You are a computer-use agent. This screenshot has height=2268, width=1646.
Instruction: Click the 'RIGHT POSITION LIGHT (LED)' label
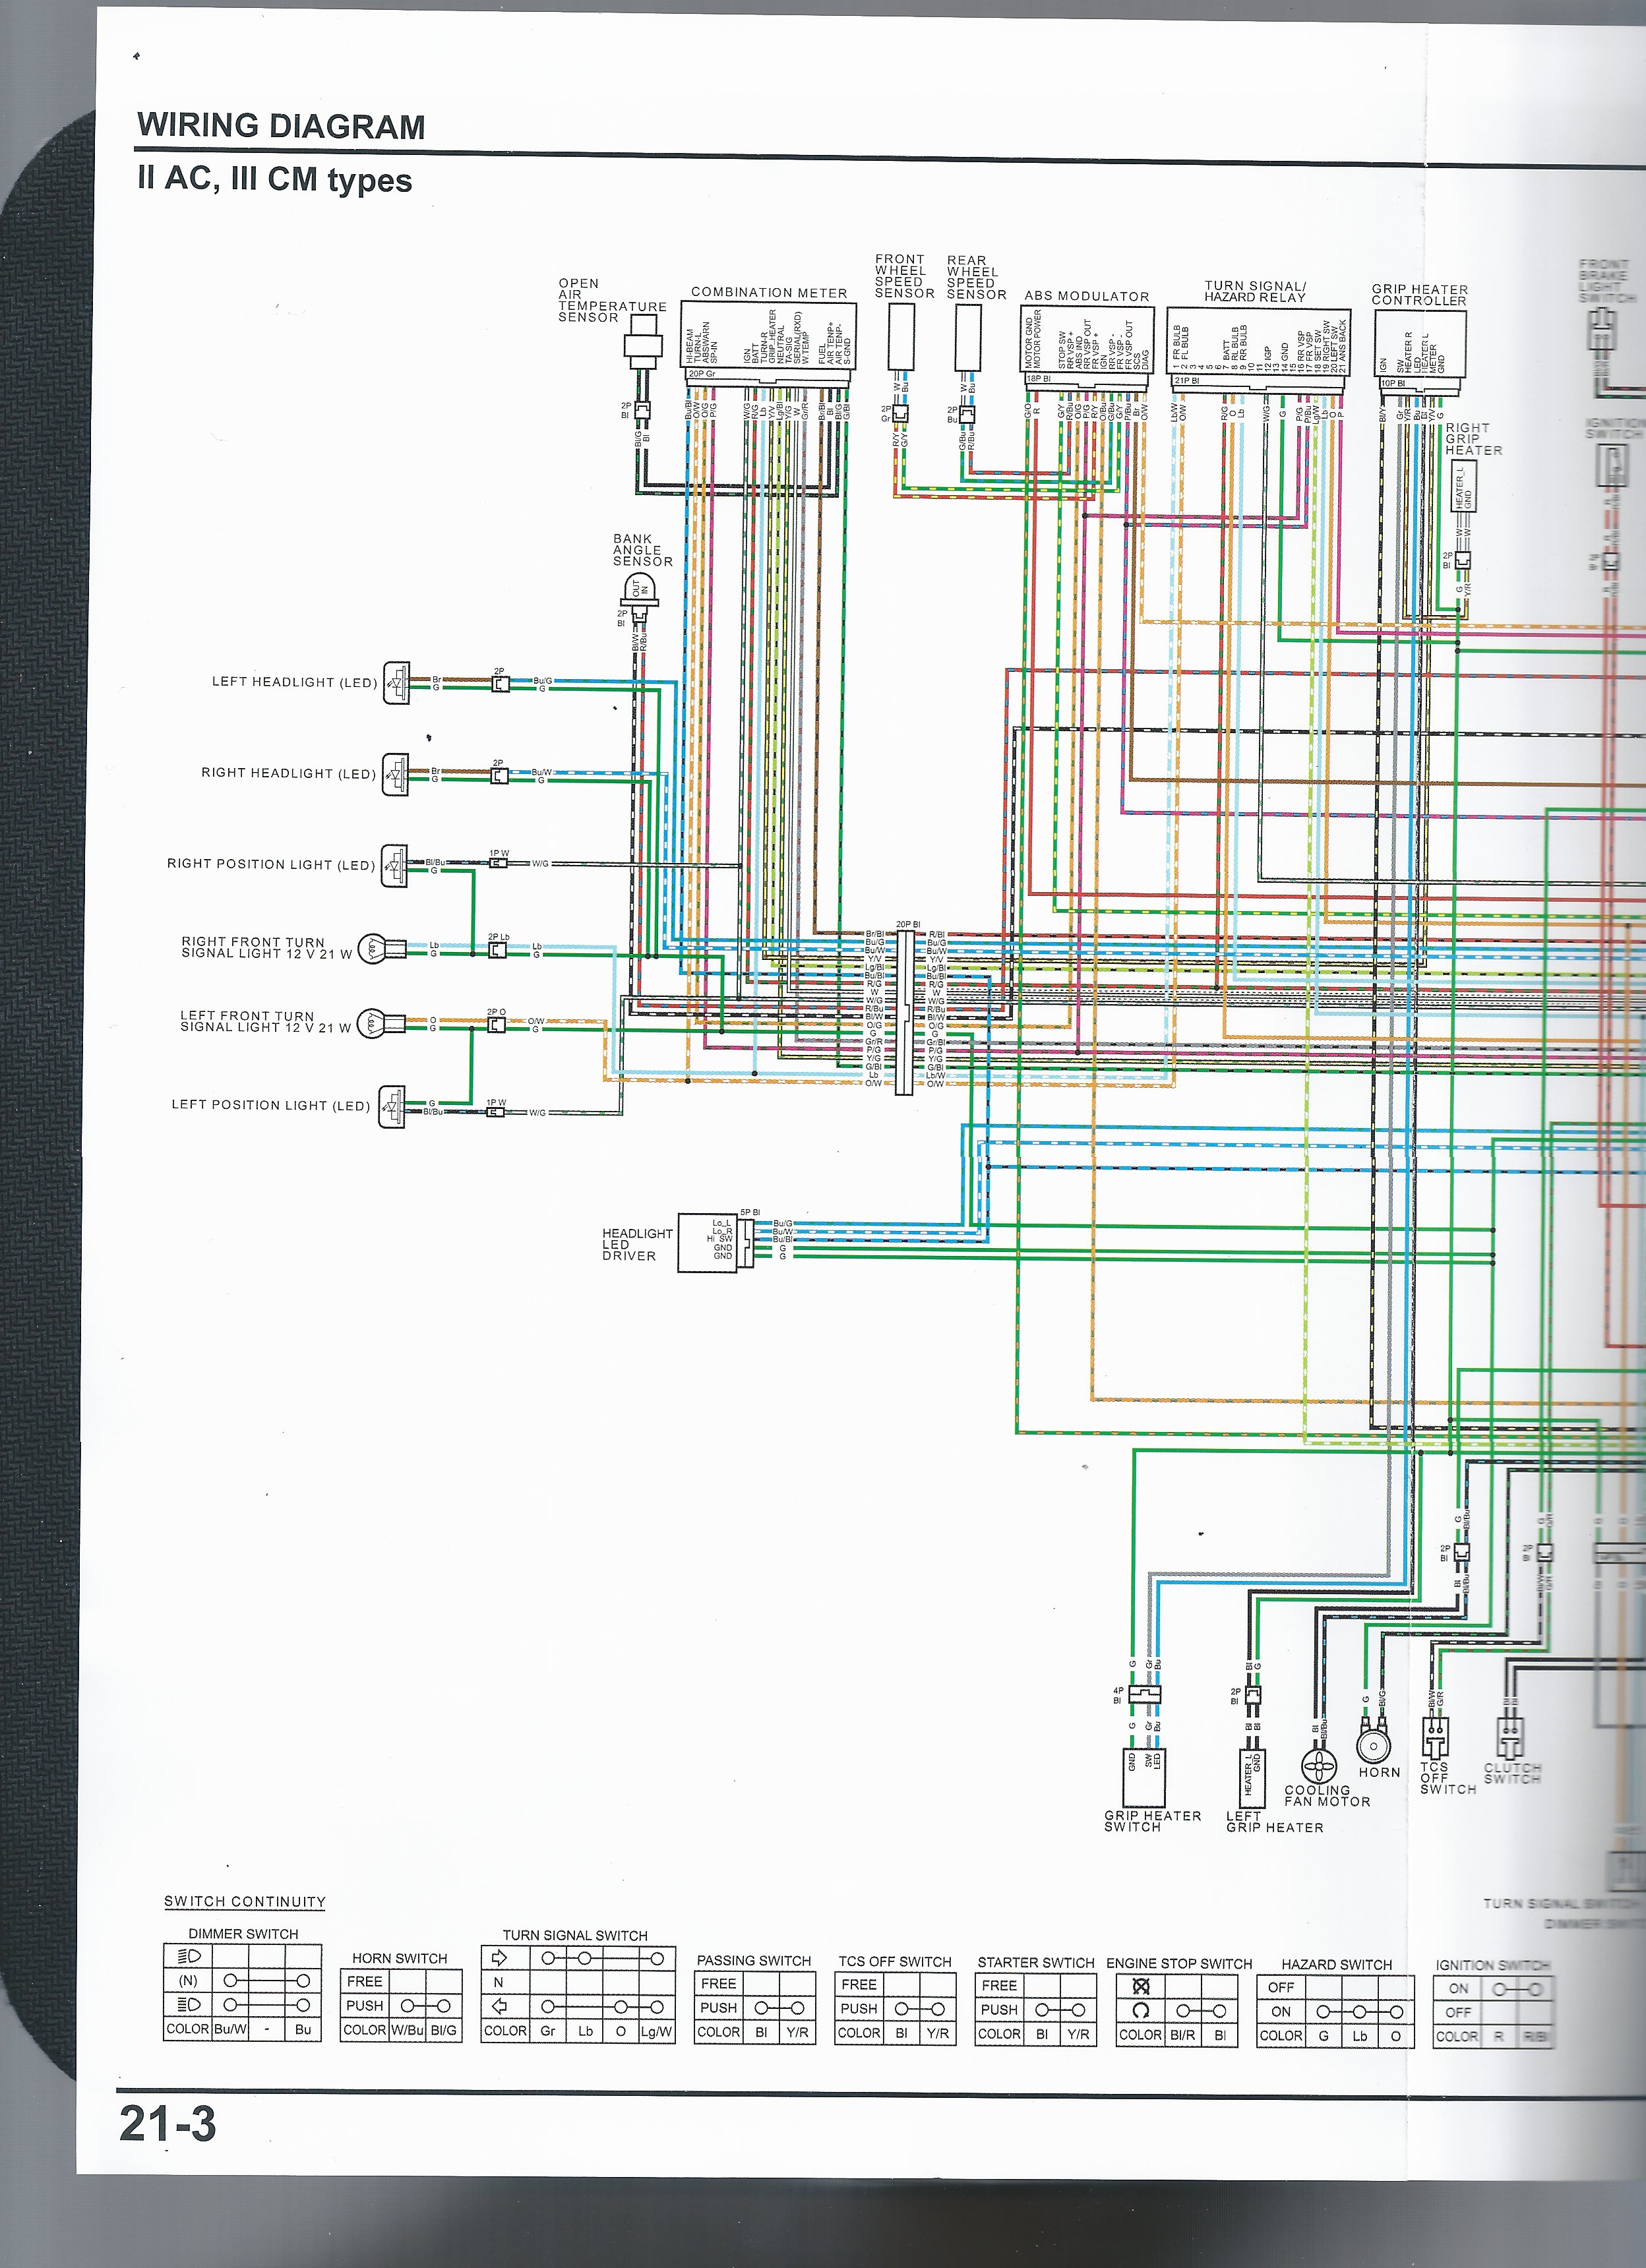point(270,864)
